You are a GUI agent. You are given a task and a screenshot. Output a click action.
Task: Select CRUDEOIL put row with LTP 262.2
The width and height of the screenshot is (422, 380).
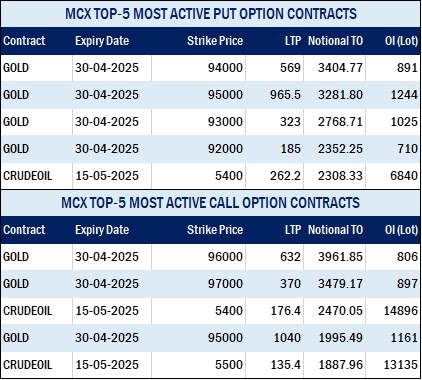(x=211, y=176)
